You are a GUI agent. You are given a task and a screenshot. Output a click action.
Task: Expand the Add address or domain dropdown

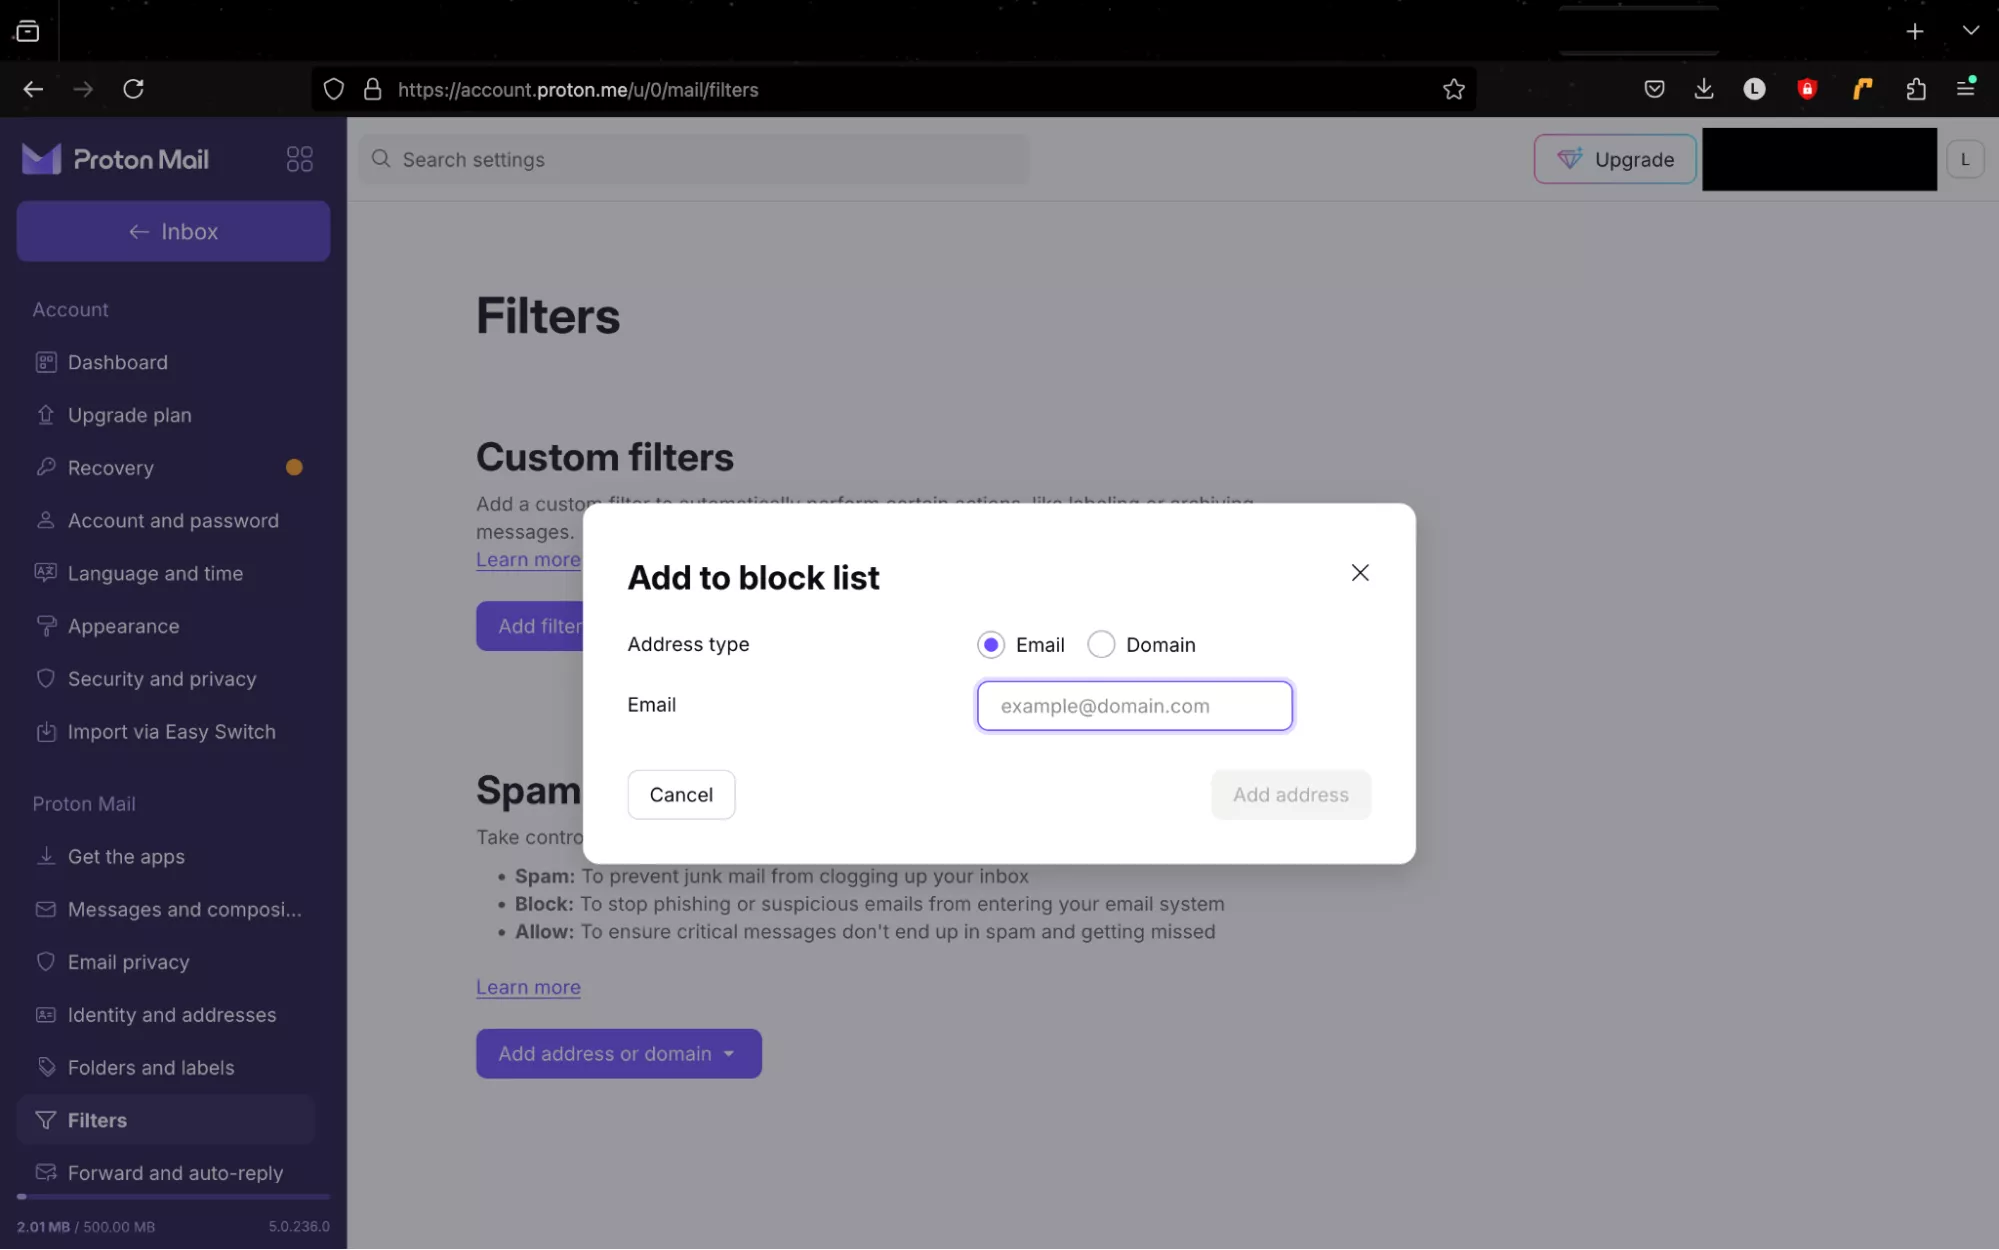click(x=618, y=1053)
